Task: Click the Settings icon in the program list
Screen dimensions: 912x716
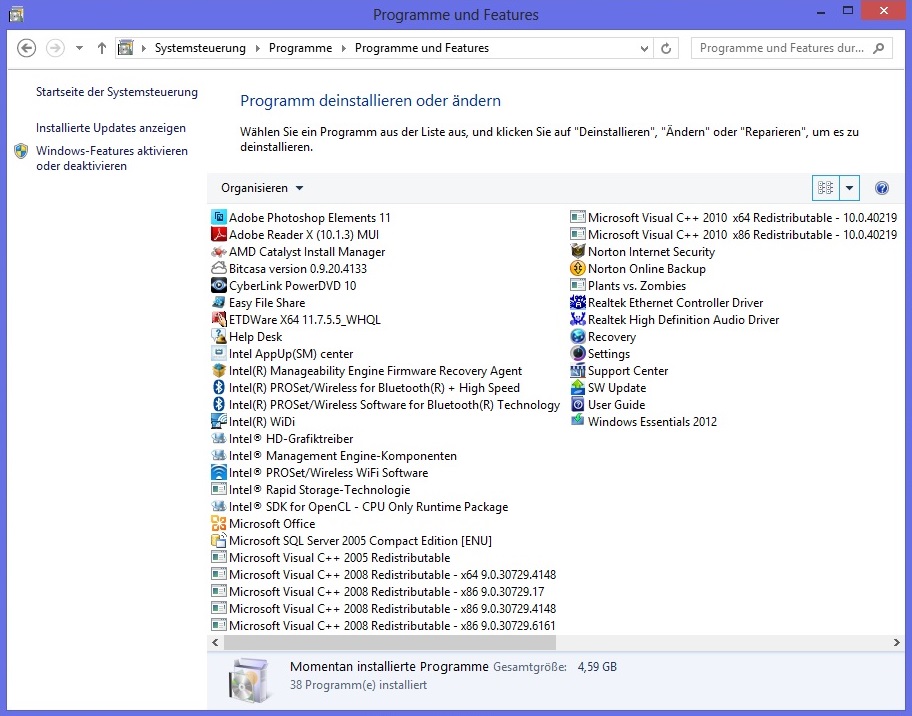Action: coord(578,354)
